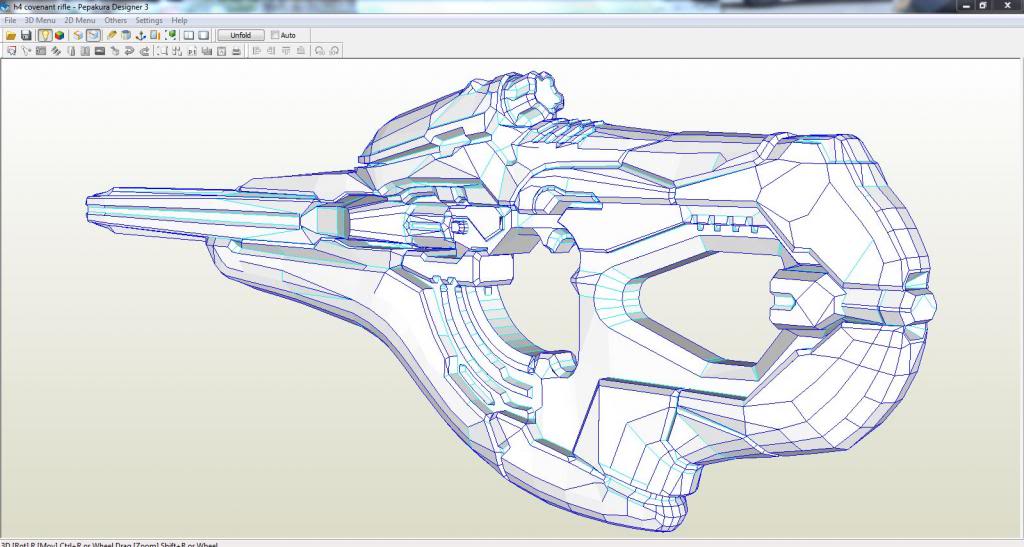Open the Settings menu
1024x547 pixels.
pyautogui.click(x=149, y=20)
